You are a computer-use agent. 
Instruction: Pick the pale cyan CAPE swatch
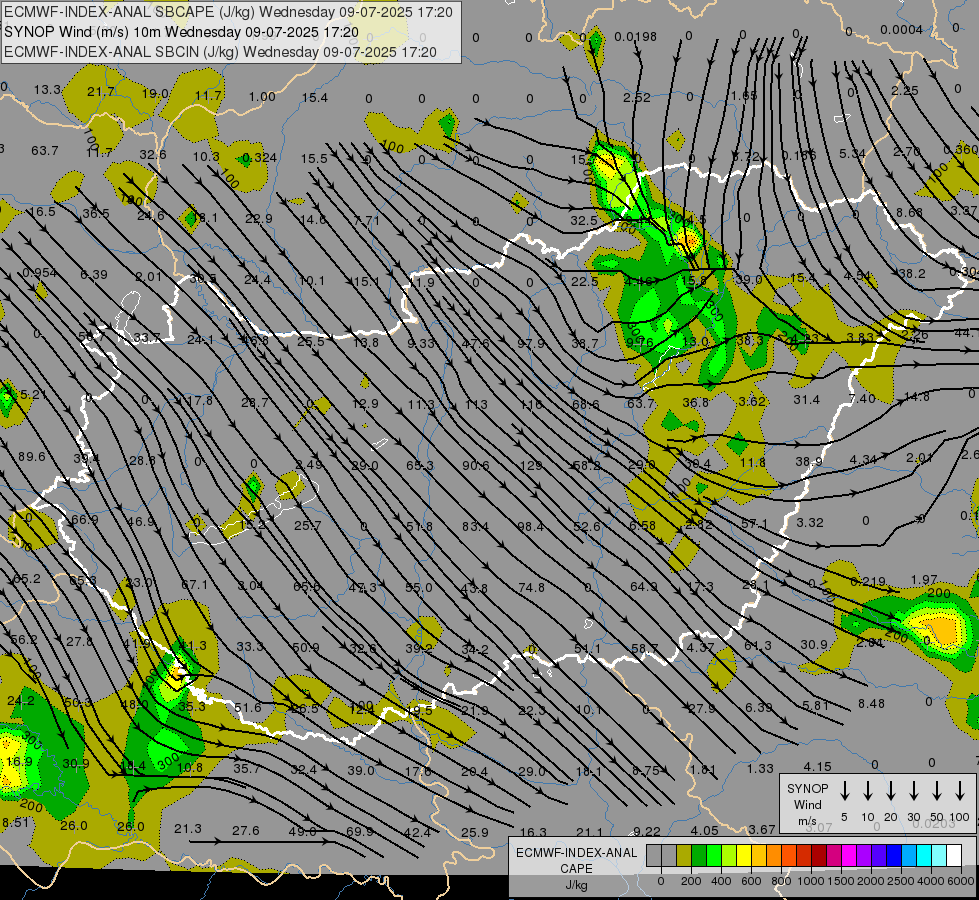938,856
